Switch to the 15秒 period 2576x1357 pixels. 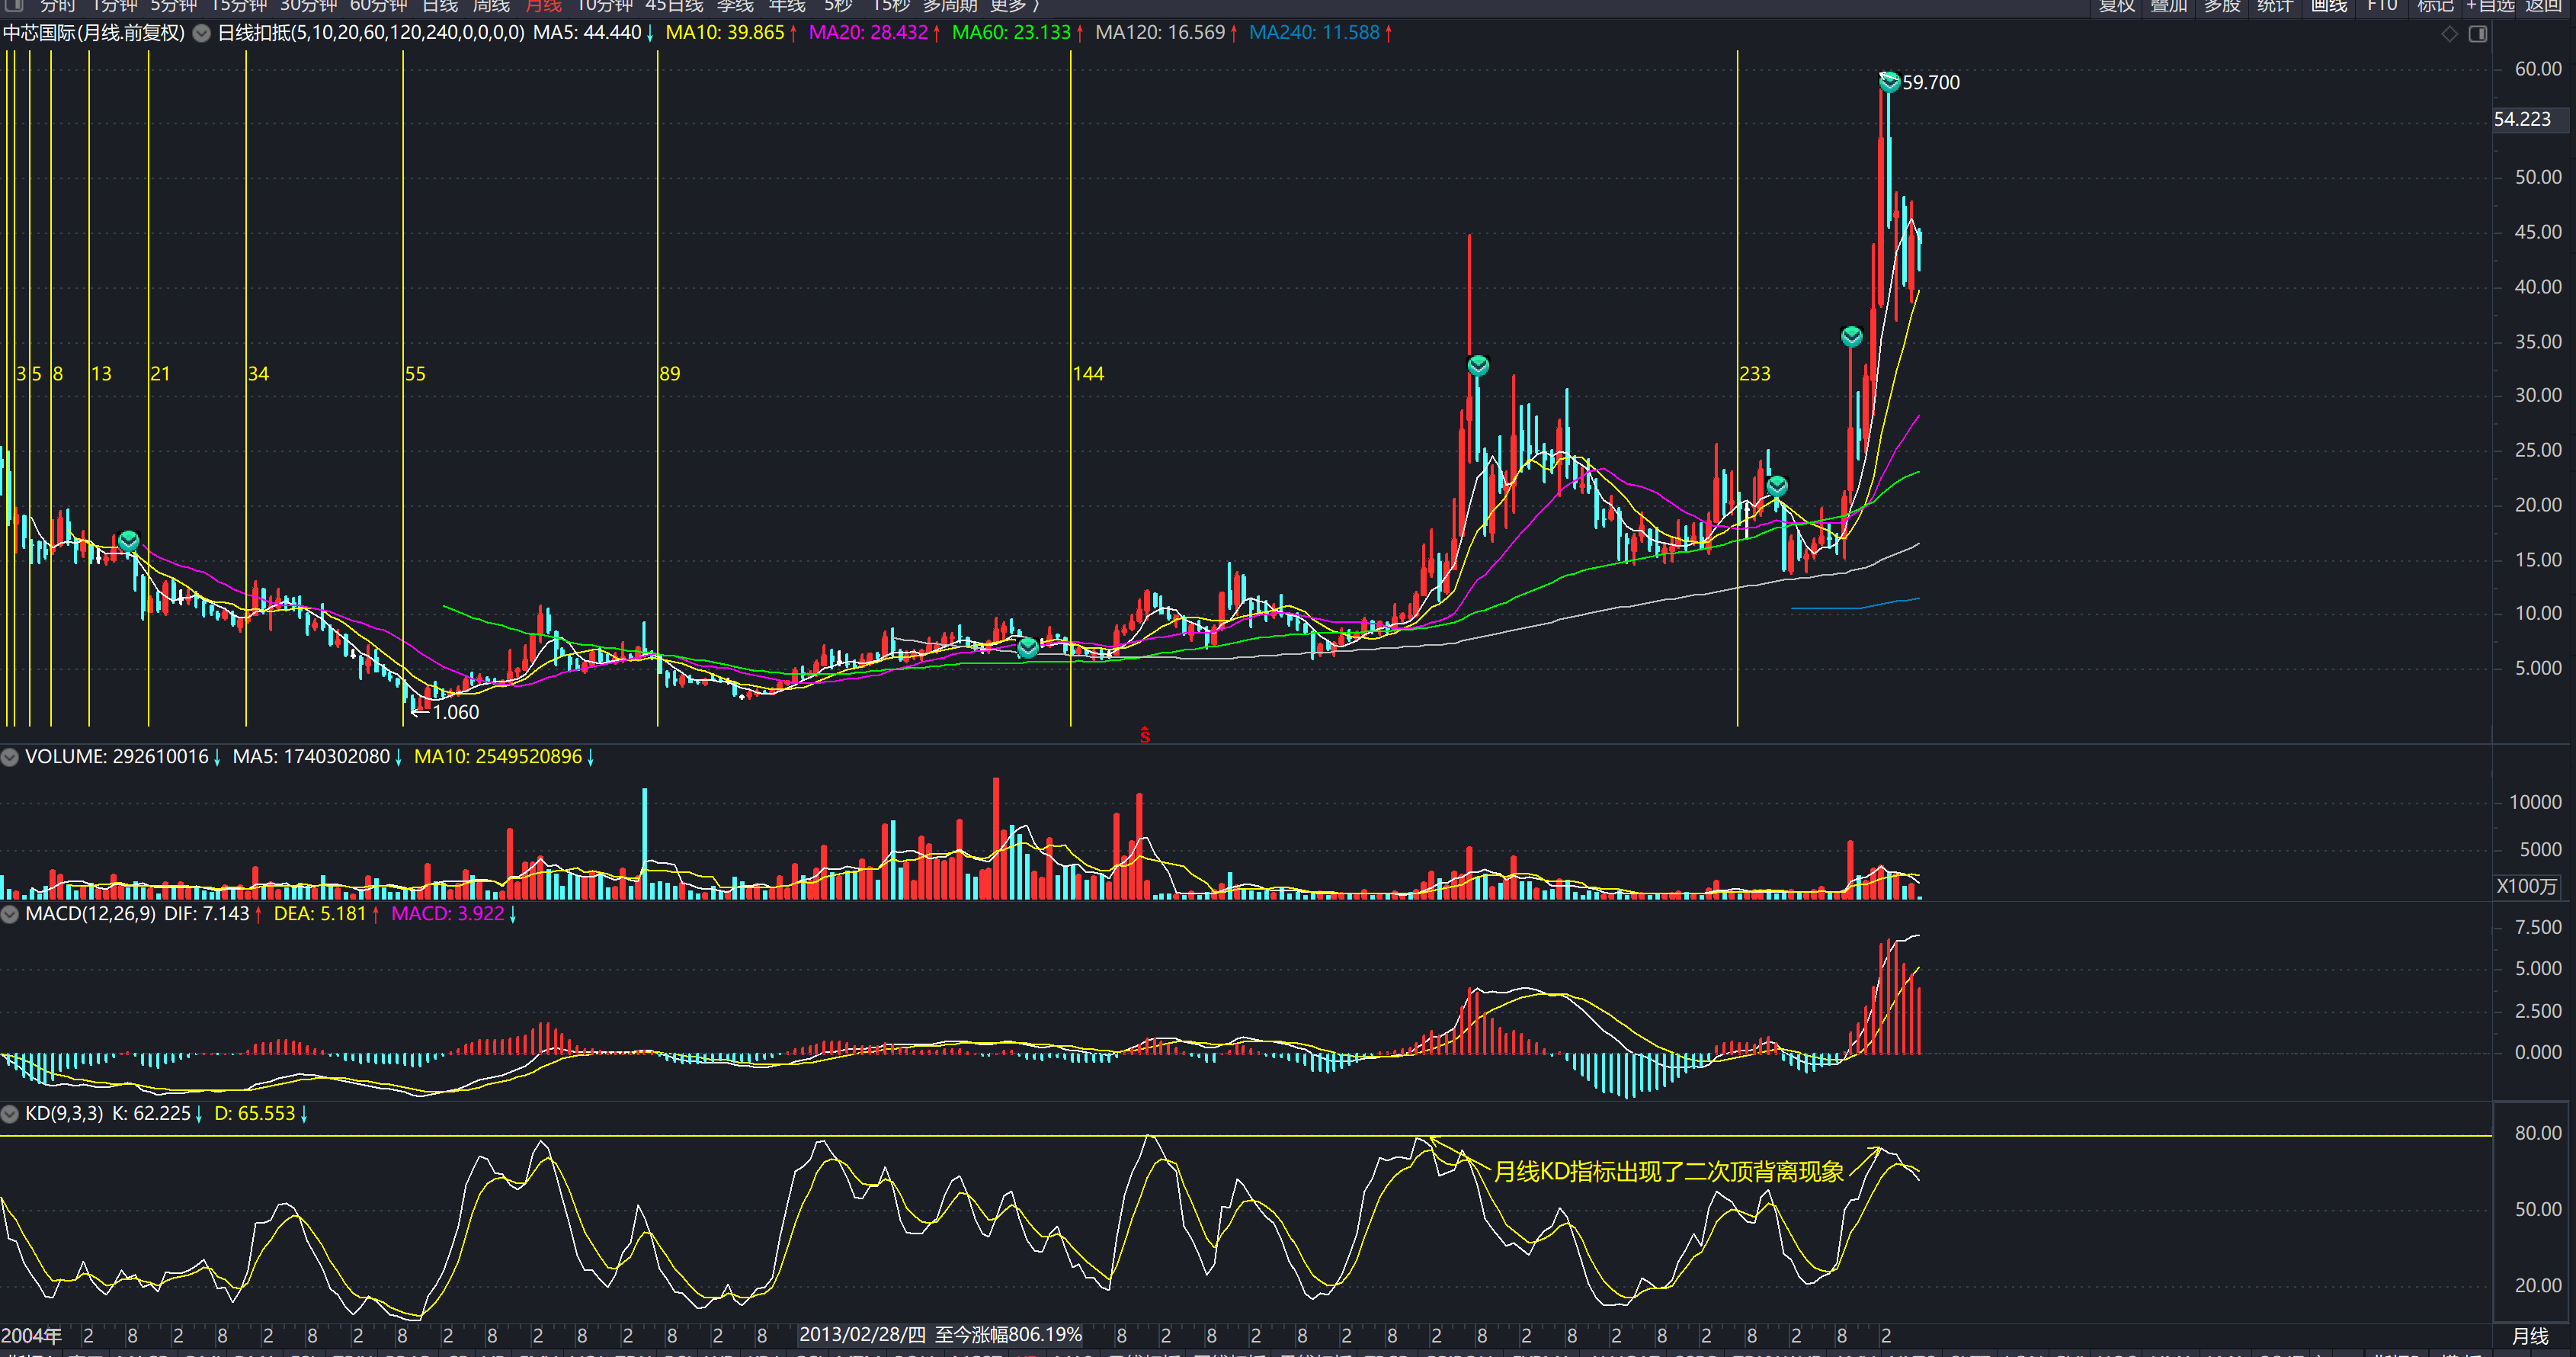(891, 6)
